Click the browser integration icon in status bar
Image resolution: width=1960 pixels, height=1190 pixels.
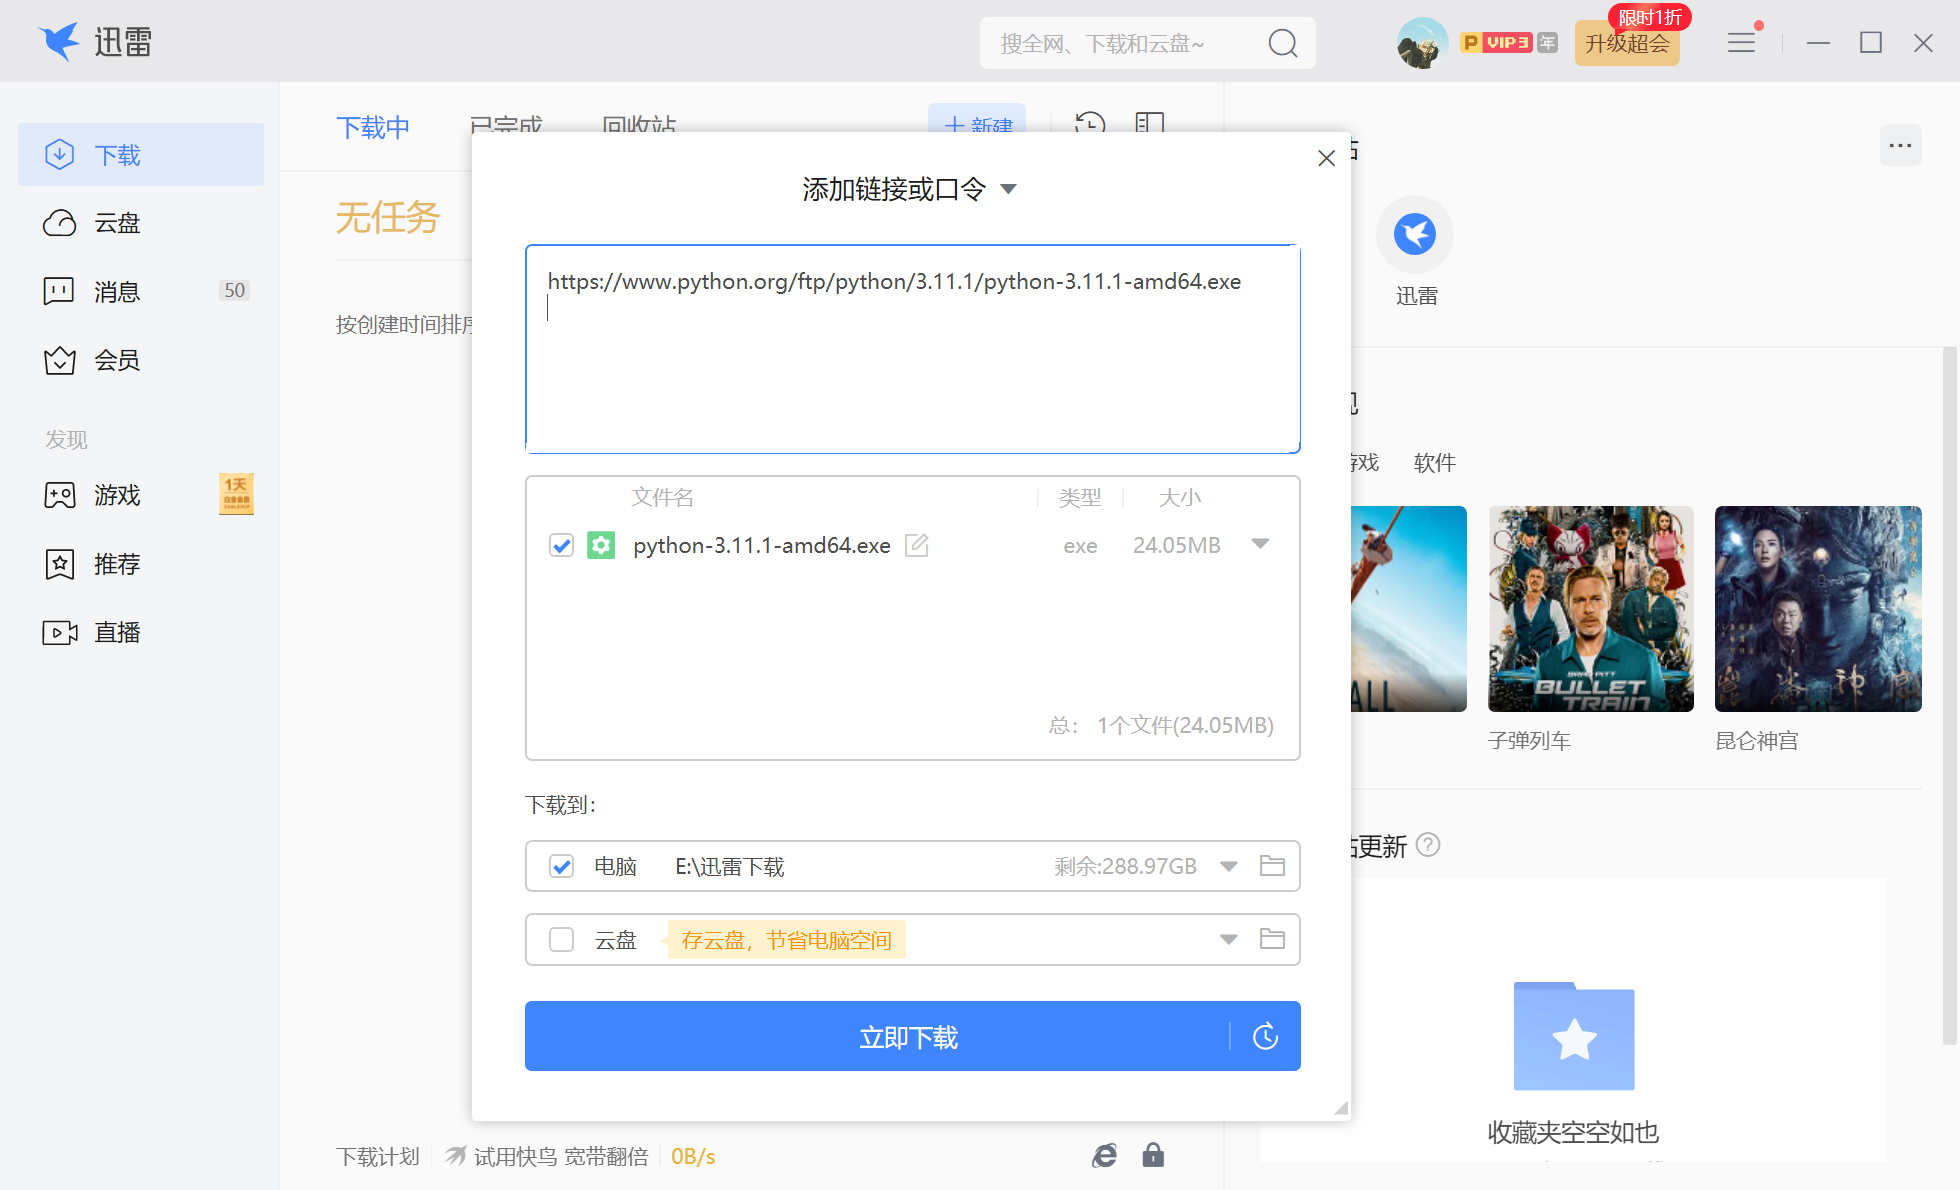[1104, 1156]
